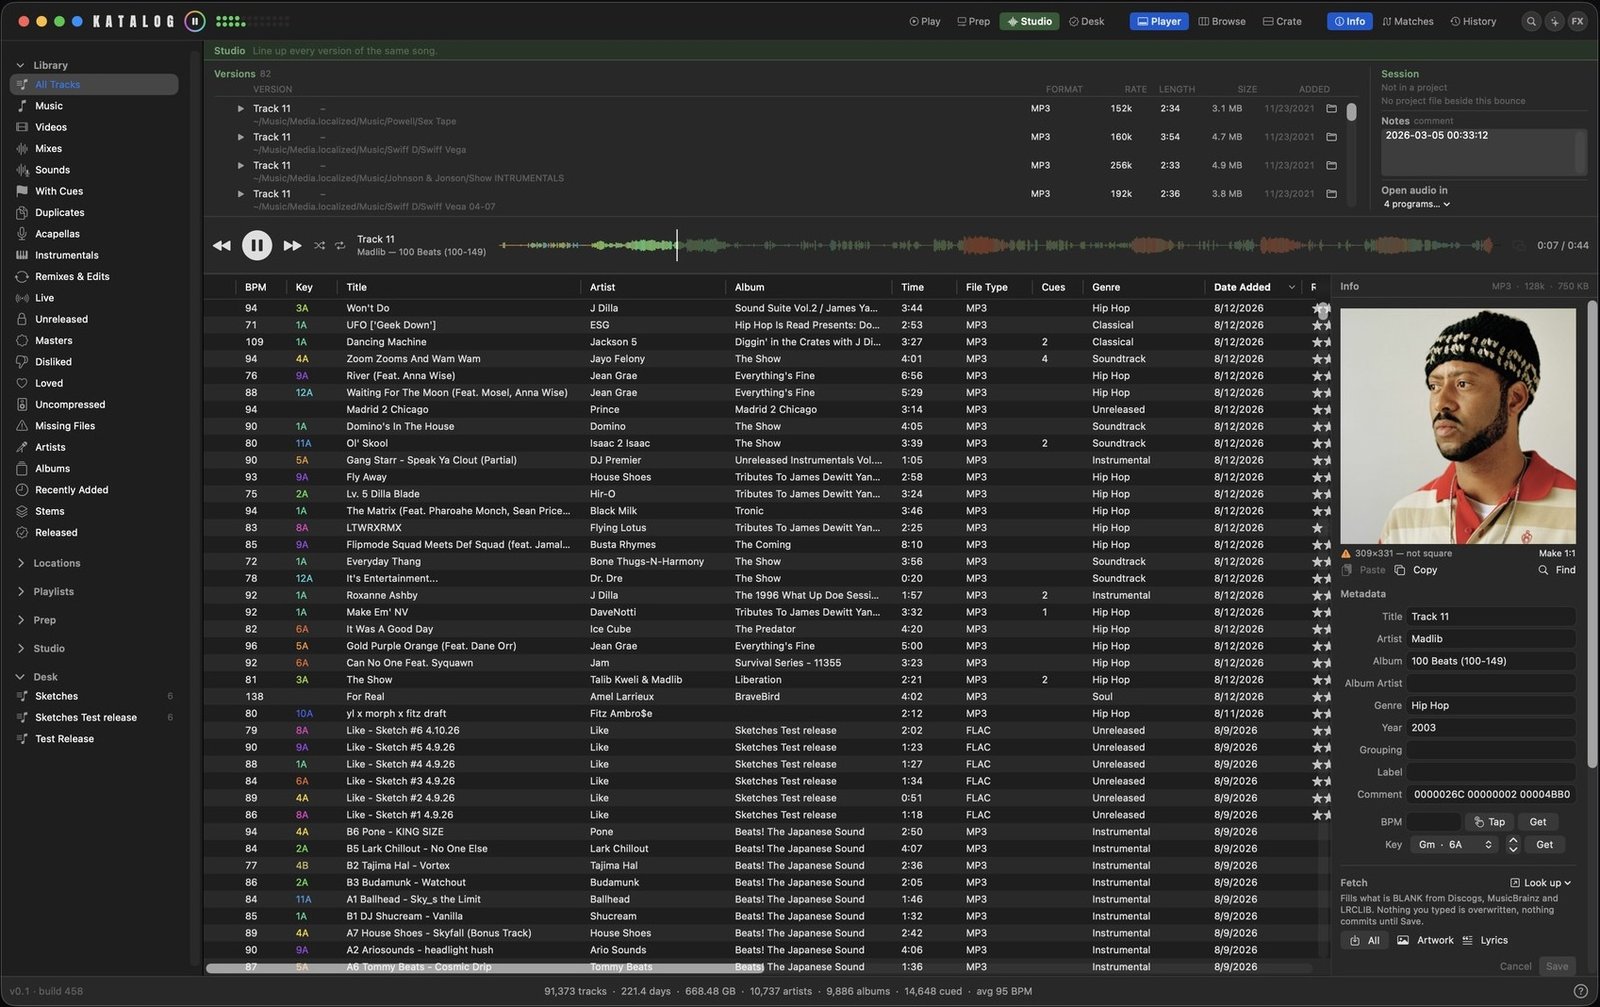The width and height of the screenshot is (1600, 1007).
Task: Expand the Prep section in sidebar
Action: 21,620
